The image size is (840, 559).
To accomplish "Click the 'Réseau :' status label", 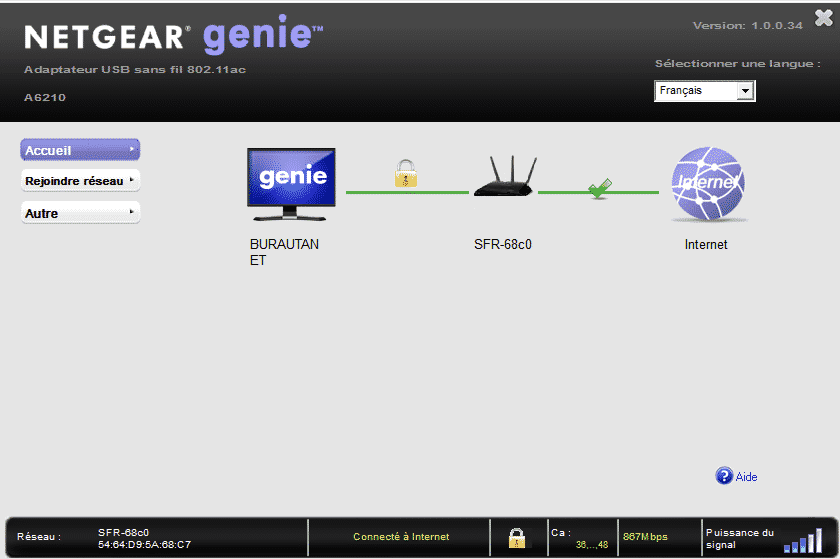I will (x=39, y=536).
